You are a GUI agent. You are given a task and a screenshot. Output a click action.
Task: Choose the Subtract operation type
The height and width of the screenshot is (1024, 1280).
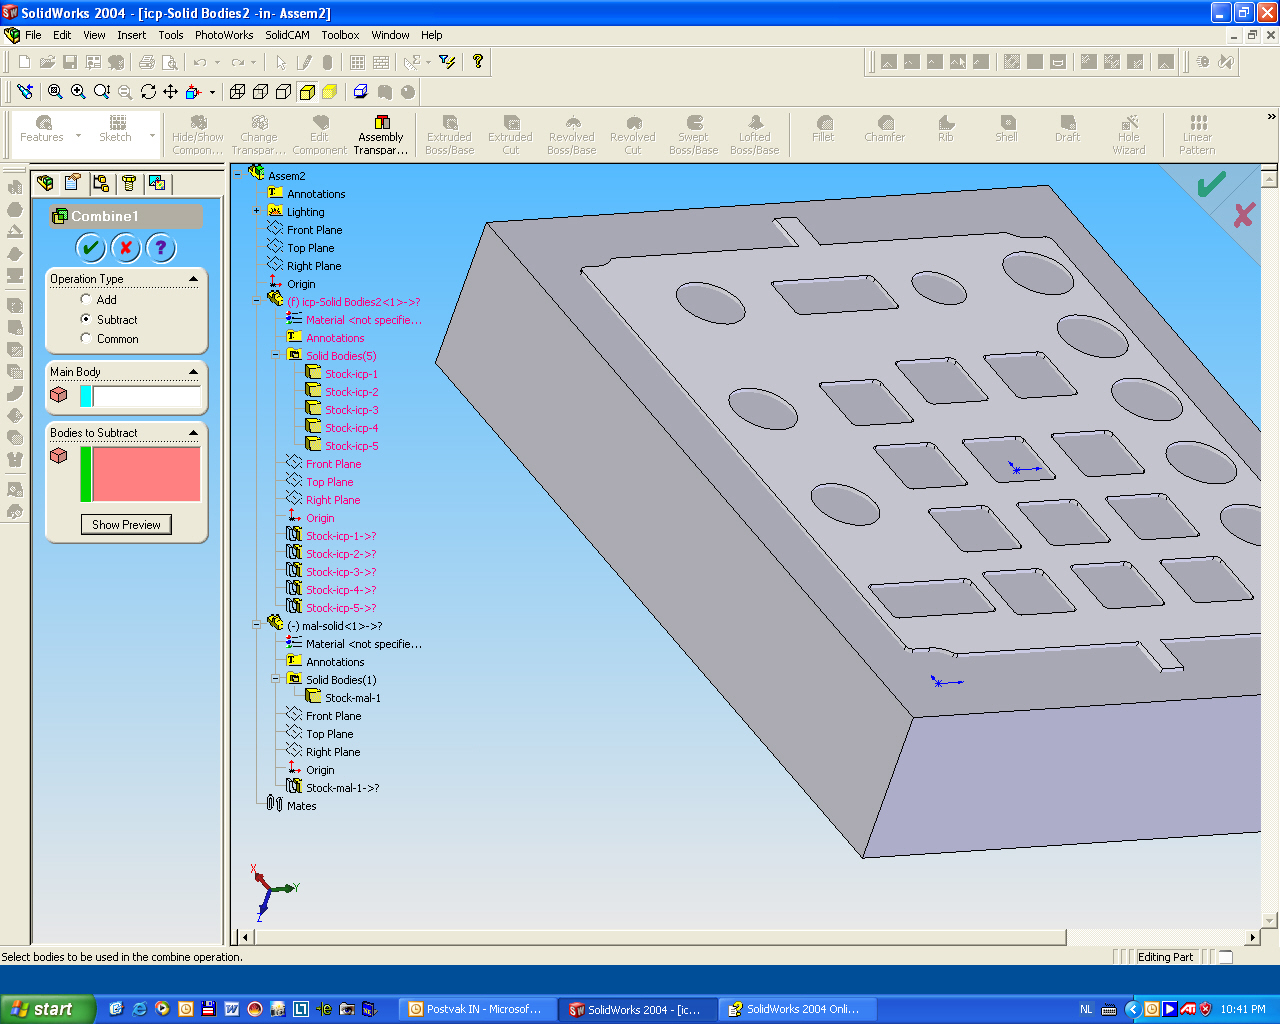pyautogui.click(x=86, y=319)
